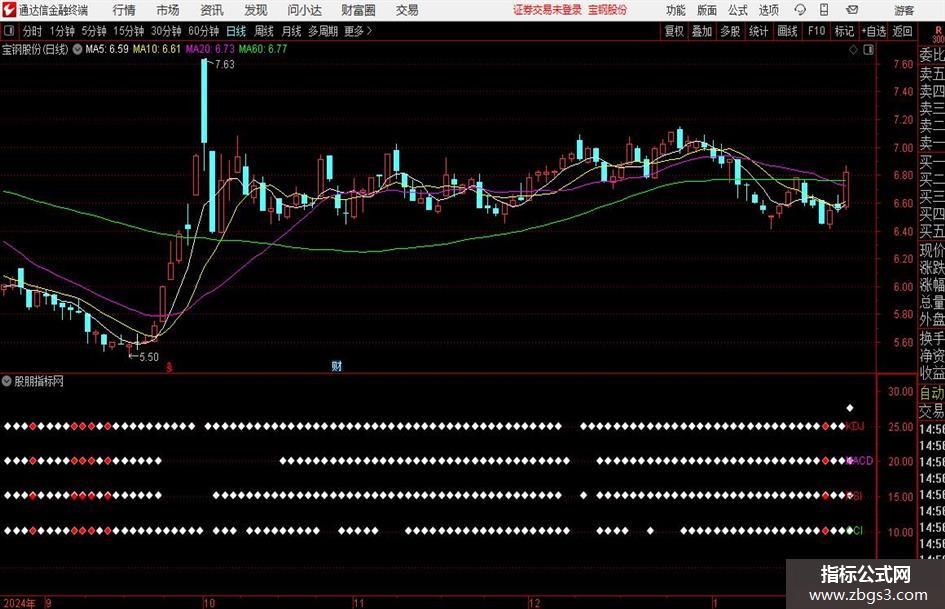Open the 问小达 menu
The height and width of the screenshot is (609, 945).
click(304, 10)
